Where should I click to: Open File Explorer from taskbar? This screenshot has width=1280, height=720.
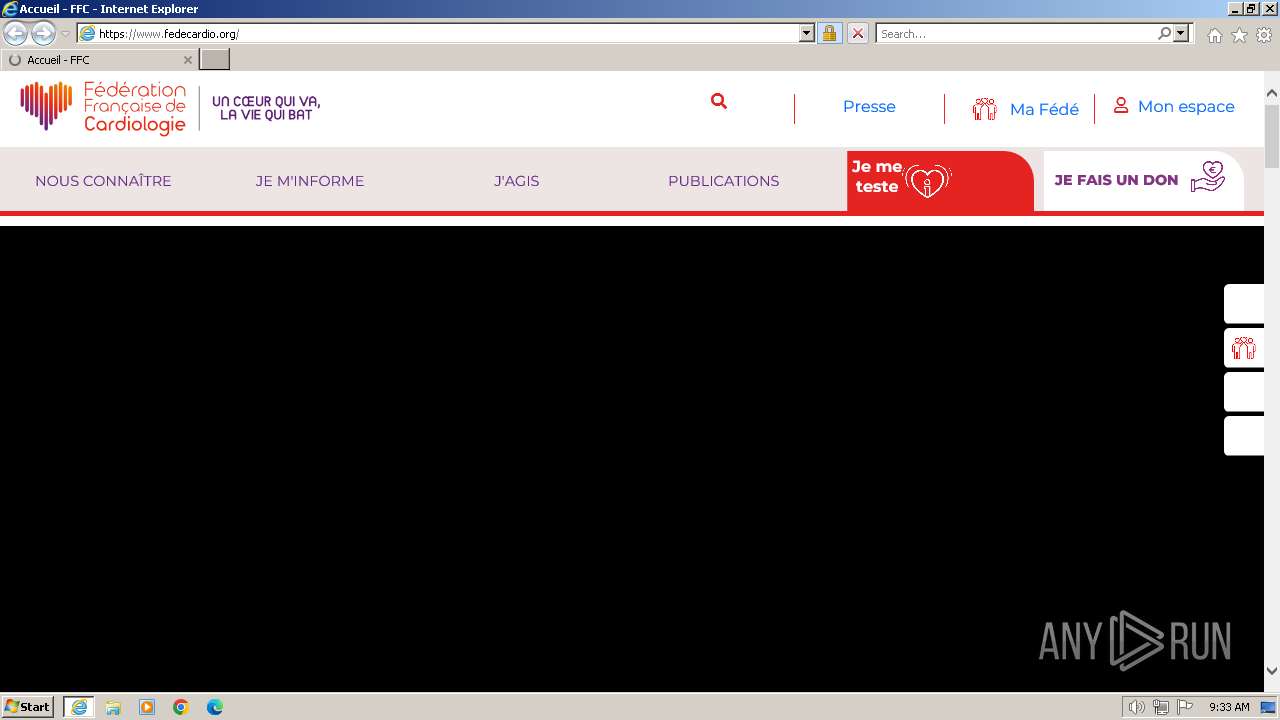pyautogui.click(x=113, y=707)
